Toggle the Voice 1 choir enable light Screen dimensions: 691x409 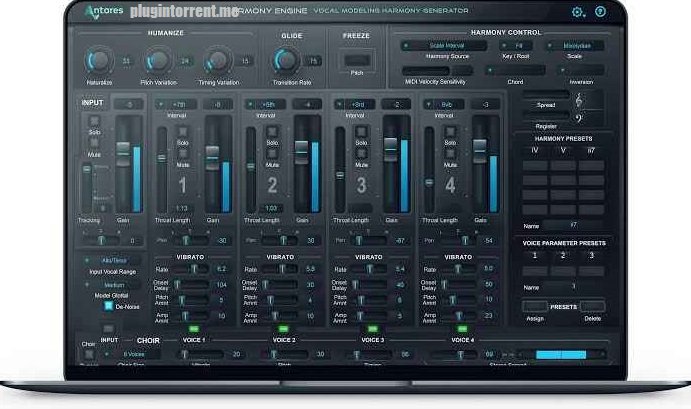pyautogui.click(x=193, y=329)
